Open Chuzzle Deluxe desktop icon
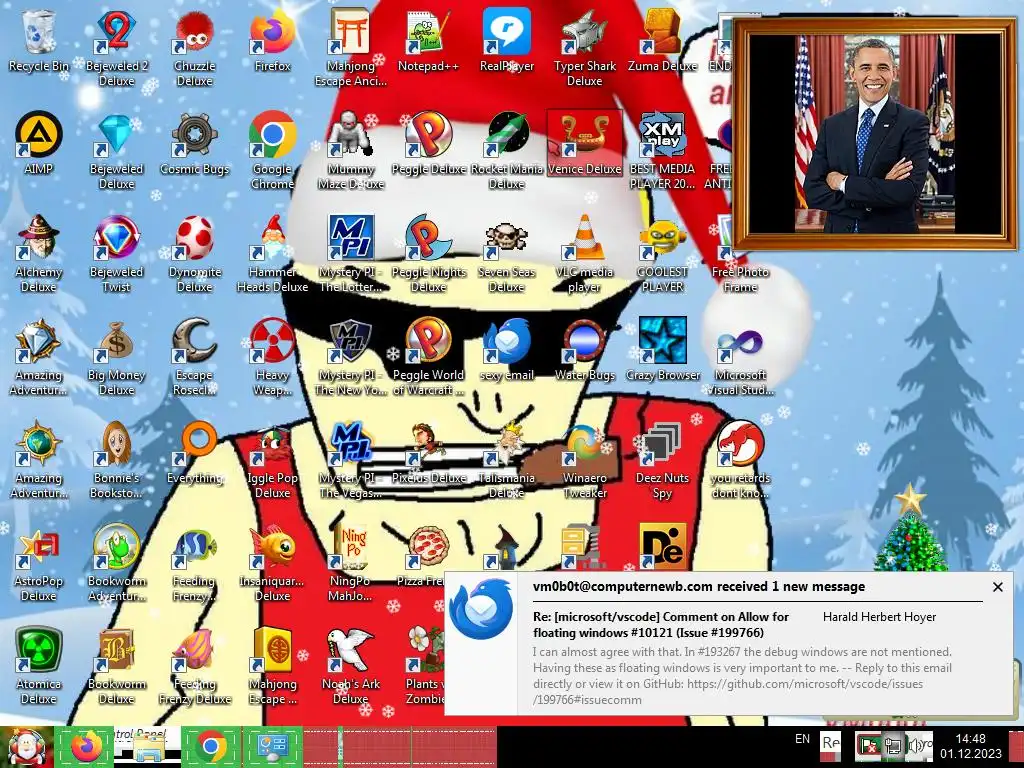 pos(195,47)
